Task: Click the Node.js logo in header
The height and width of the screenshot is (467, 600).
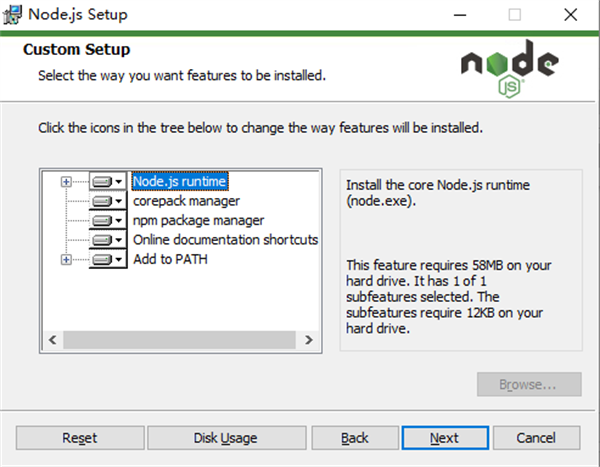Action: pyautogui.click(x=510, y=69)
